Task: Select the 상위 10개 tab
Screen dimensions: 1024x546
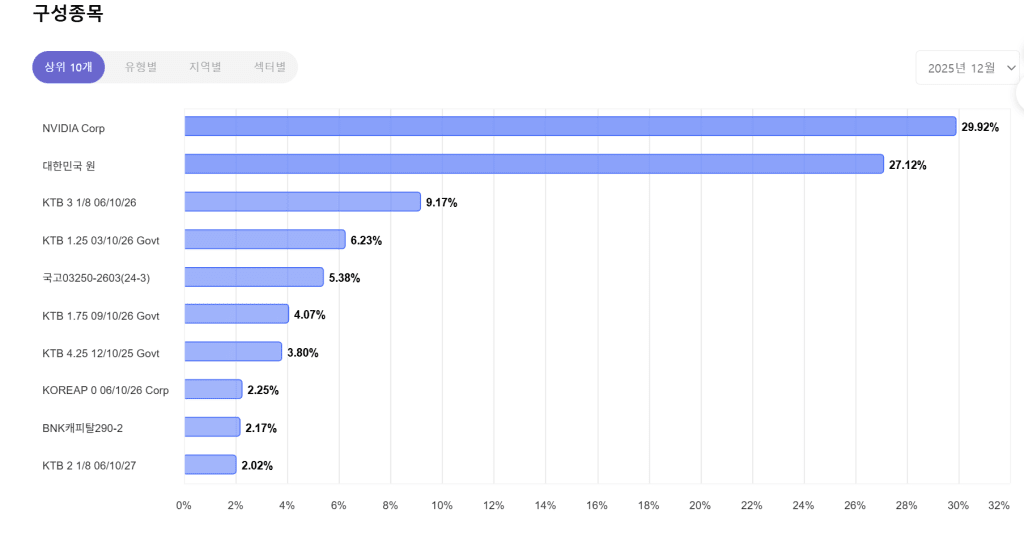Action: 68,67
